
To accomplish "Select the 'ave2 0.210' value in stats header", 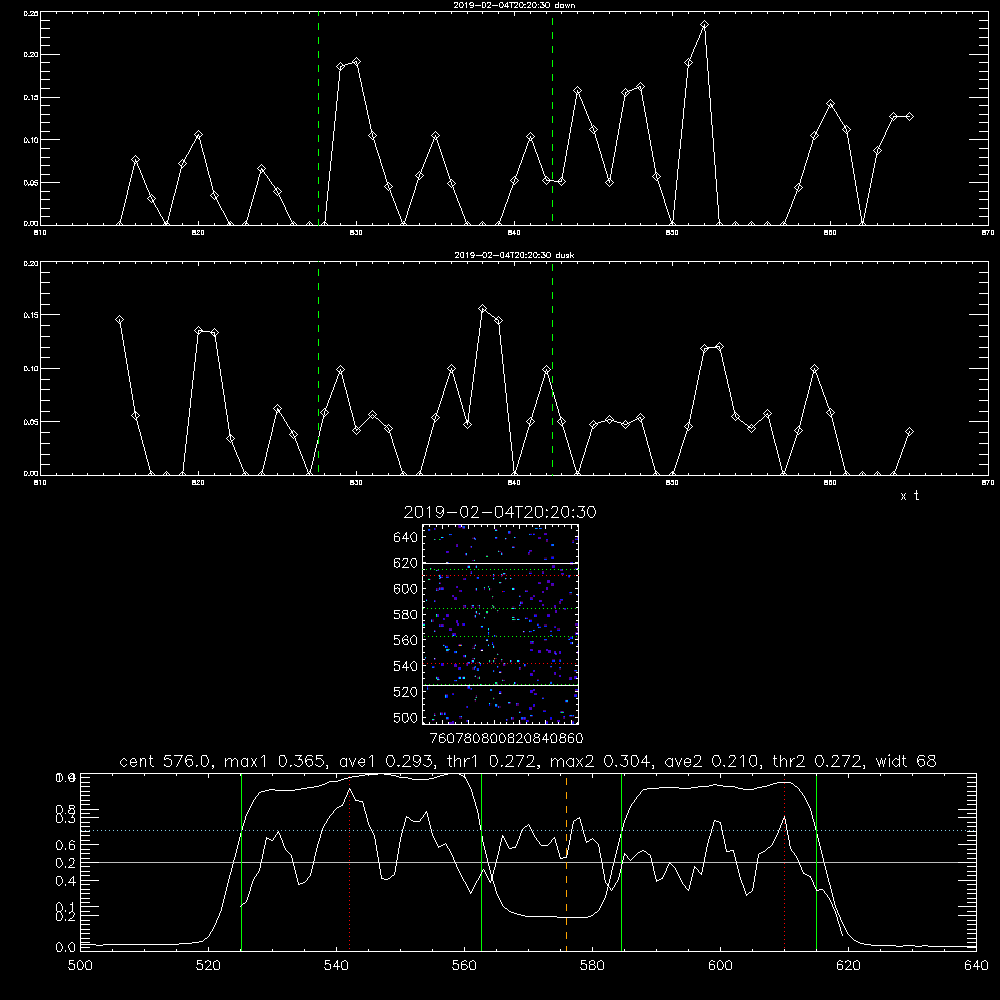I will [x=712, y=761].
